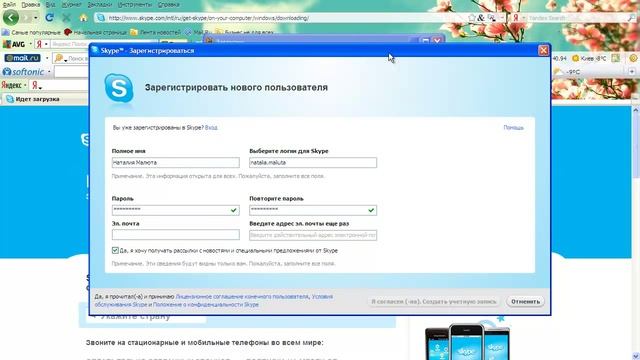Reload the page with the blue refresh icon
The height and width of the screenshot is (360, 640).
49,18
